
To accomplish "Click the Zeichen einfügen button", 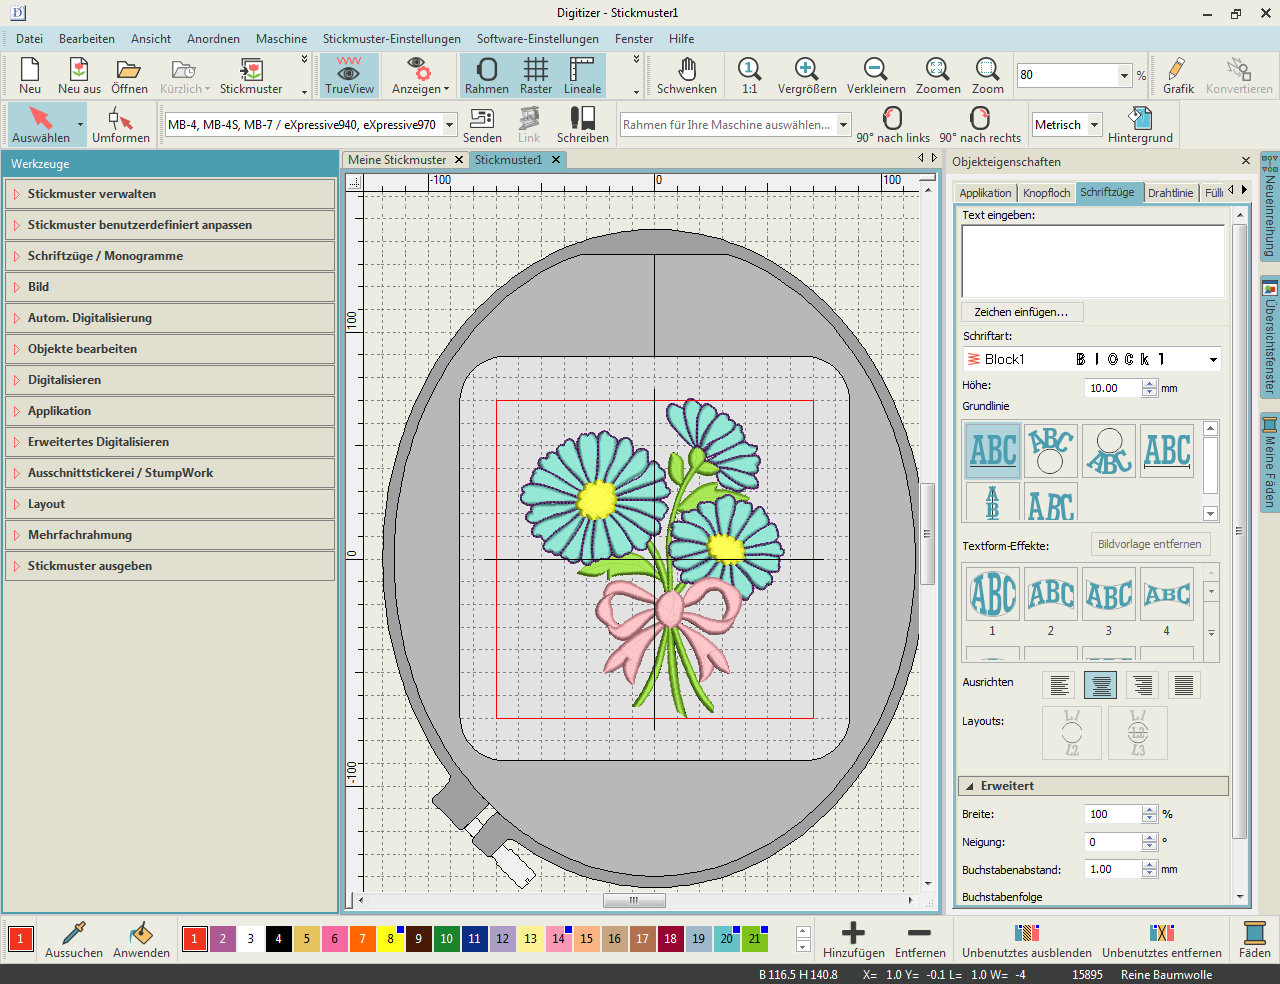I will pos(1021,312).
